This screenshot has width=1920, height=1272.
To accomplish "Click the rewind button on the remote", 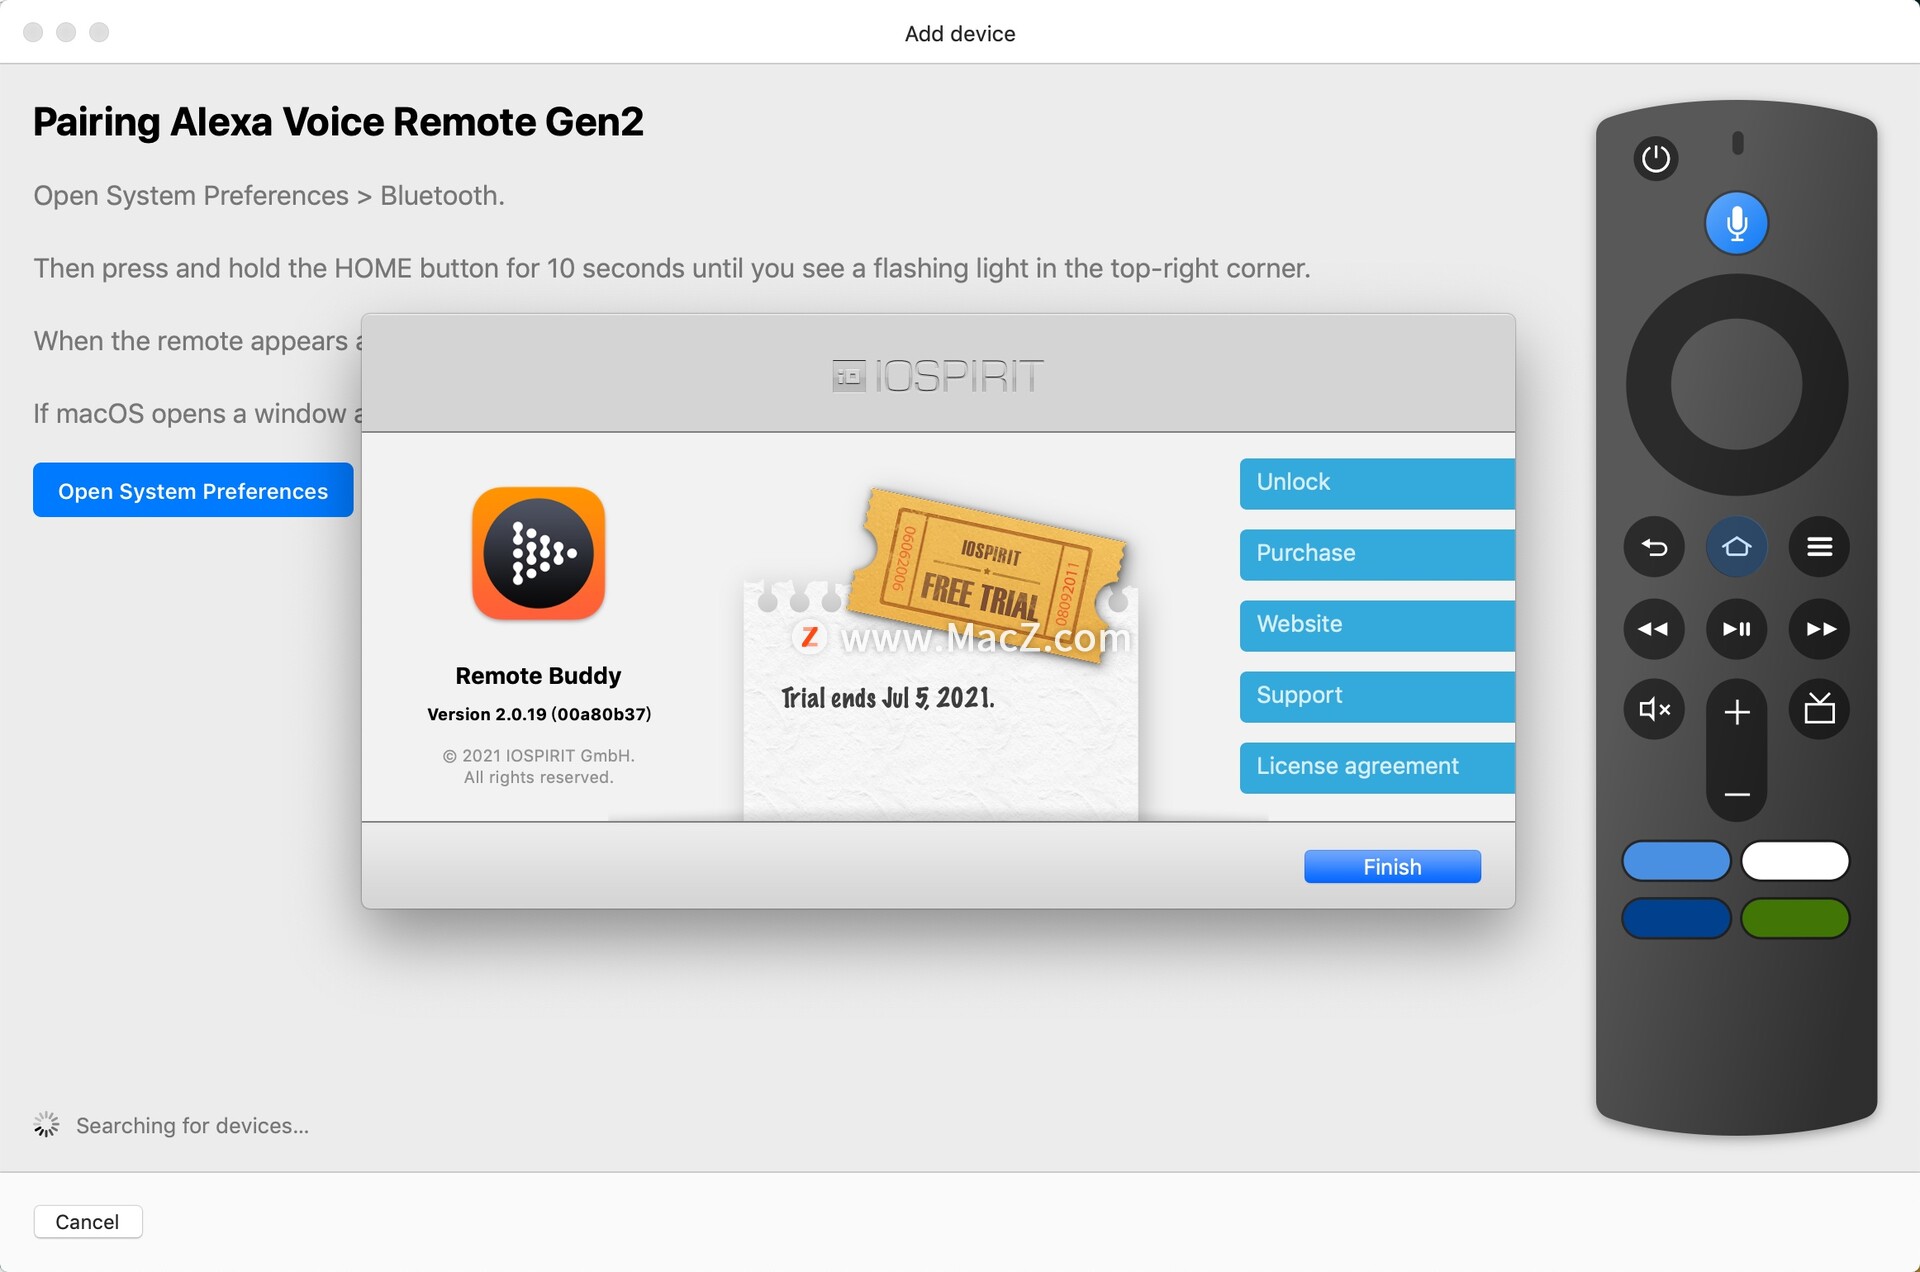I will (x=1654, y=629).
